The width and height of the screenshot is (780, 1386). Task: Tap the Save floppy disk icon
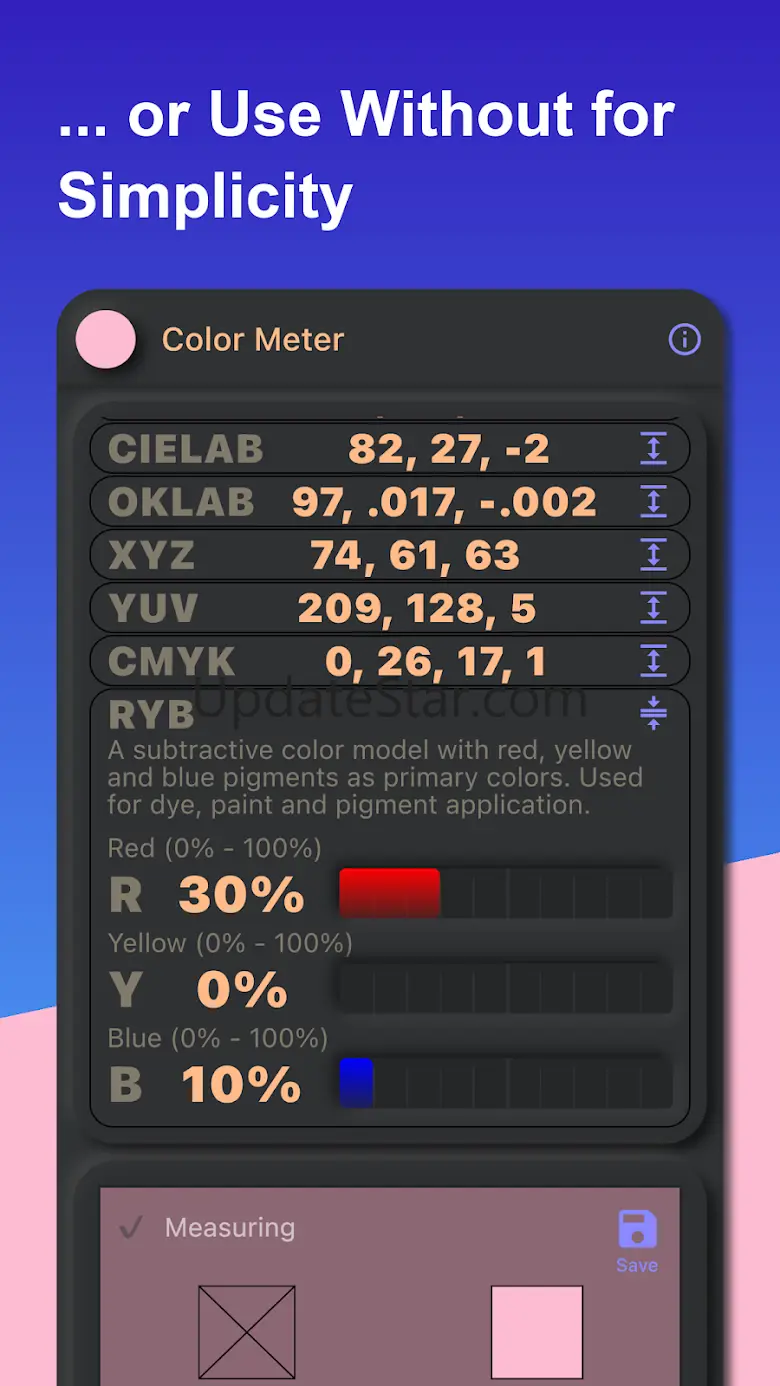(637, 1230)
